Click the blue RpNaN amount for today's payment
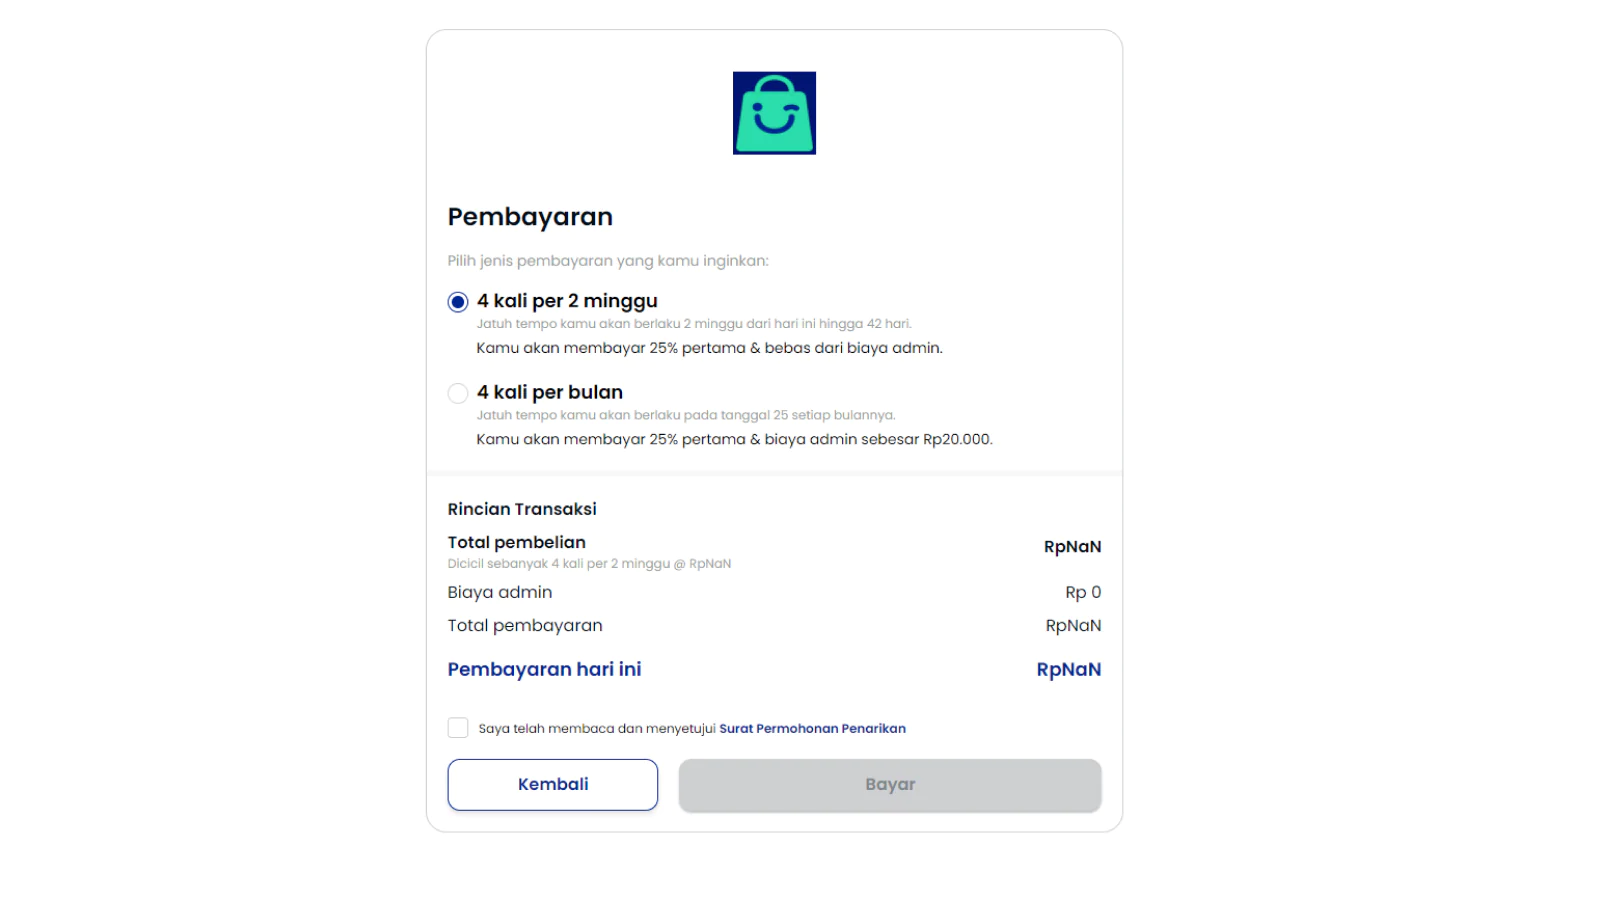 [1068, 669]
